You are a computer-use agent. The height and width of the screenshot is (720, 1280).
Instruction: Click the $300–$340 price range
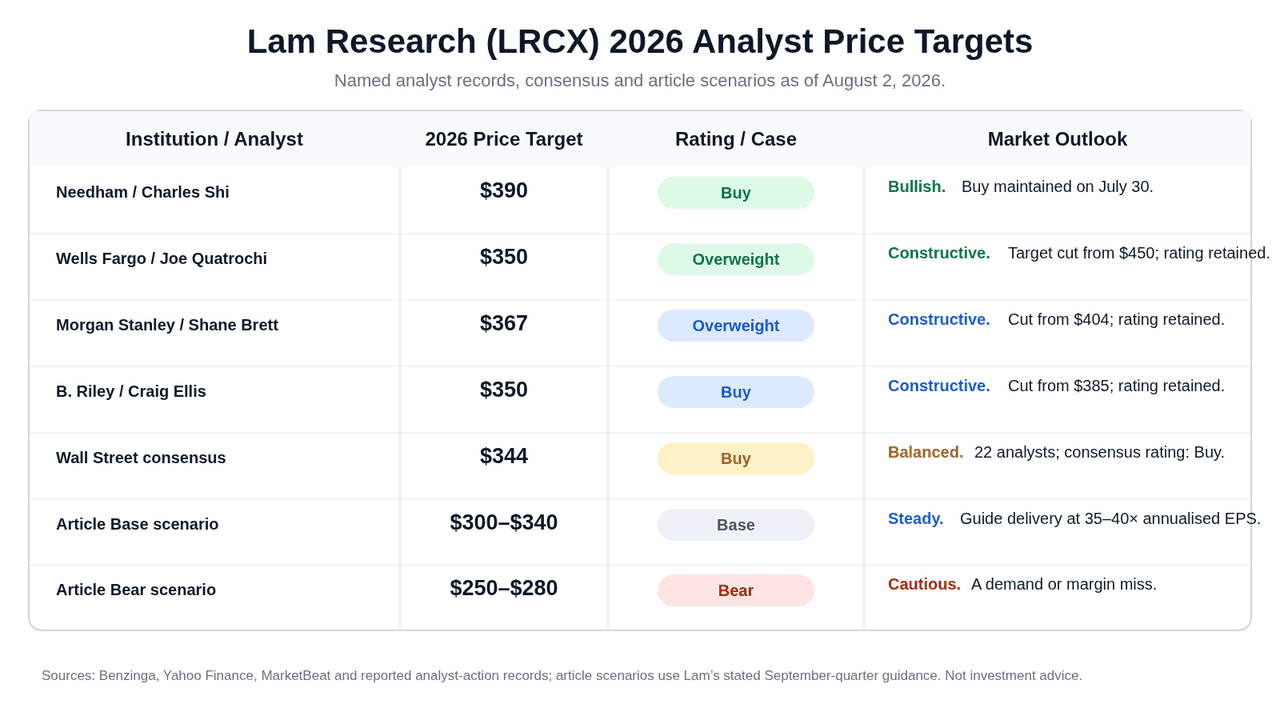pos(504,522)
